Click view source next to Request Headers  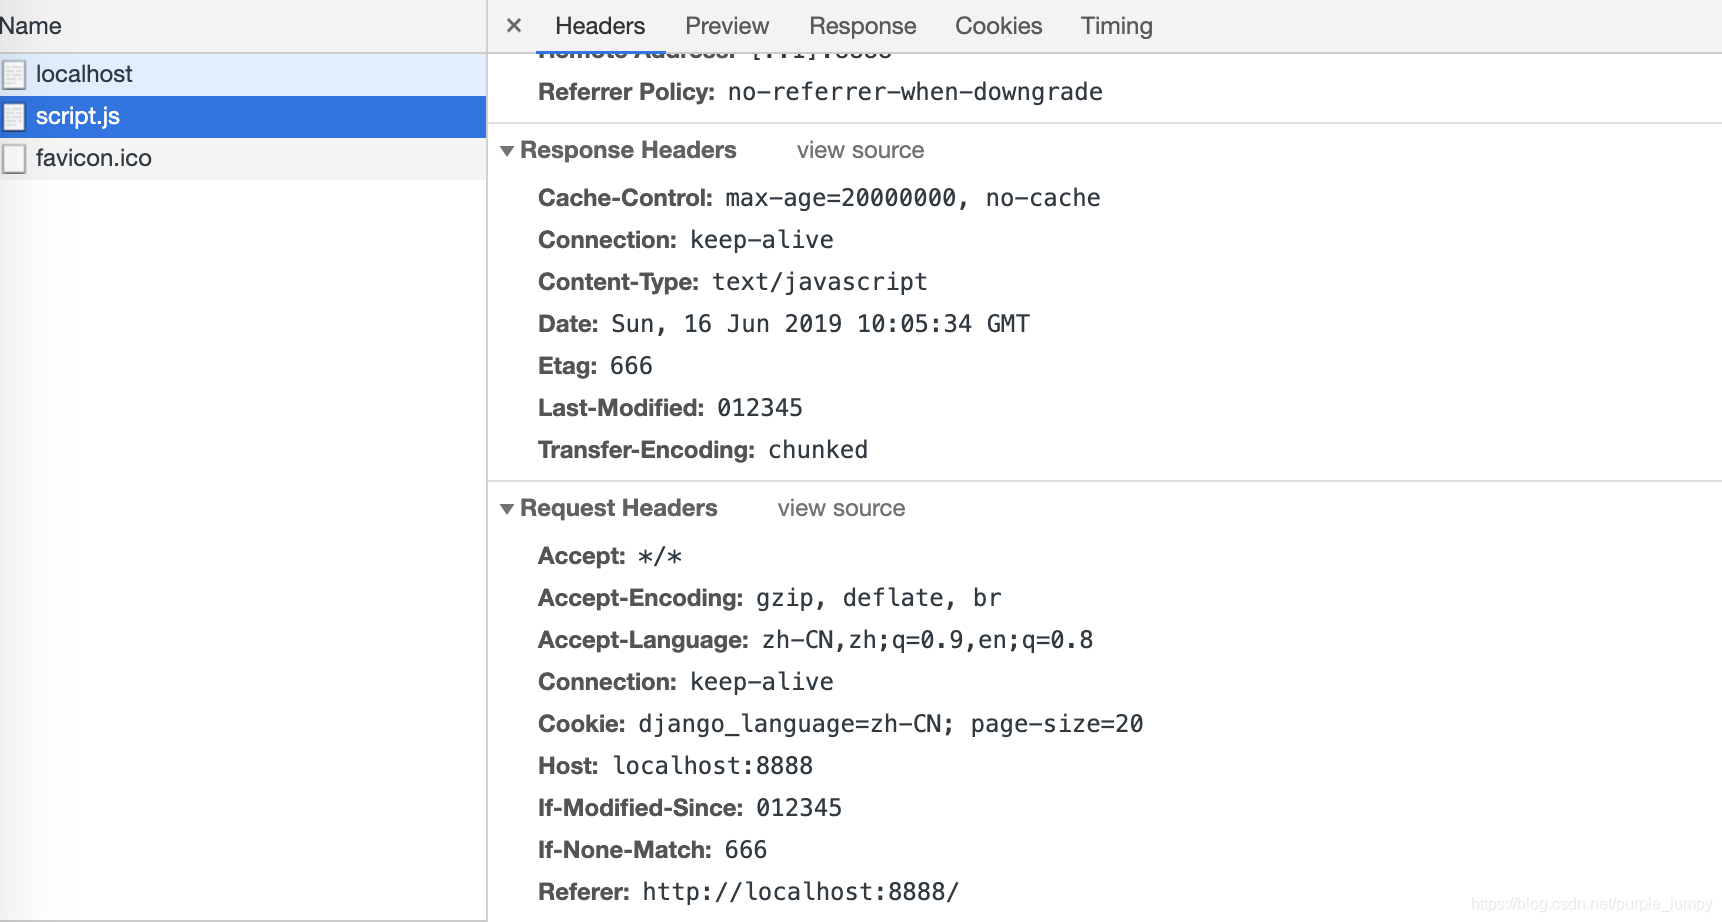click(840, 508)
